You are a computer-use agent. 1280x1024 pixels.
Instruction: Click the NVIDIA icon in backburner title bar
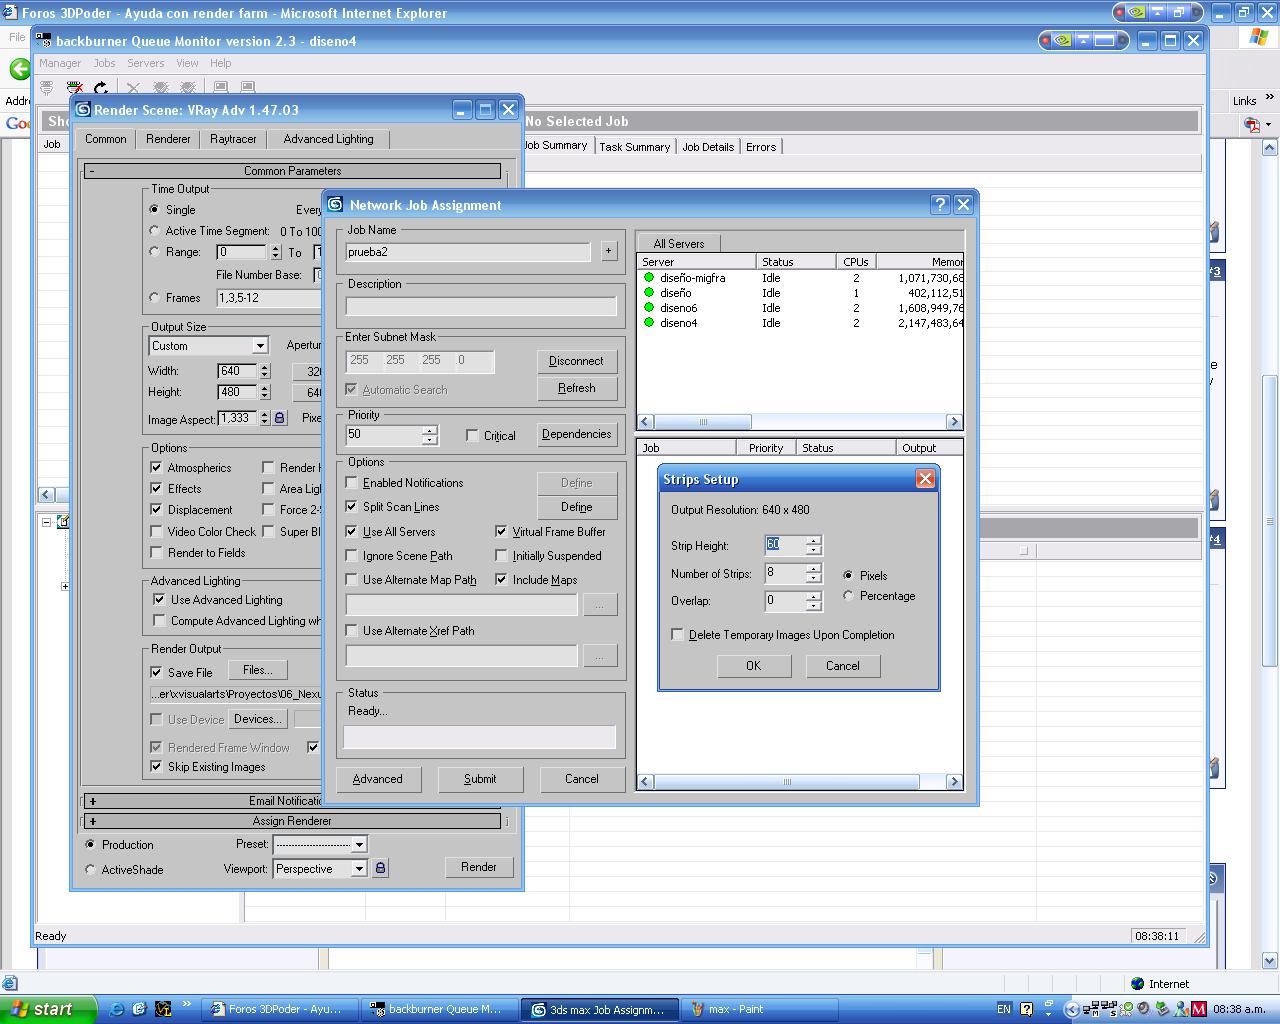point(1062,41)
